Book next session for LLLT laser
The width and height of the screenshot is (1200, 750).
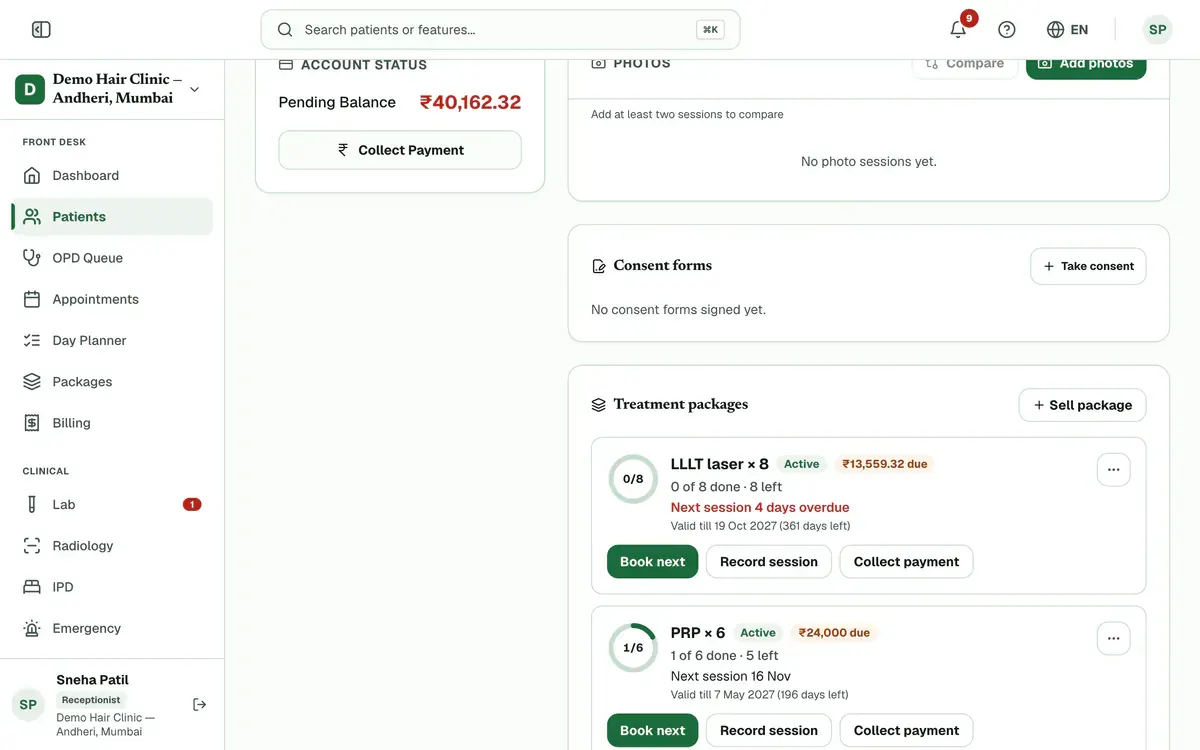click(x=652, y=562)
